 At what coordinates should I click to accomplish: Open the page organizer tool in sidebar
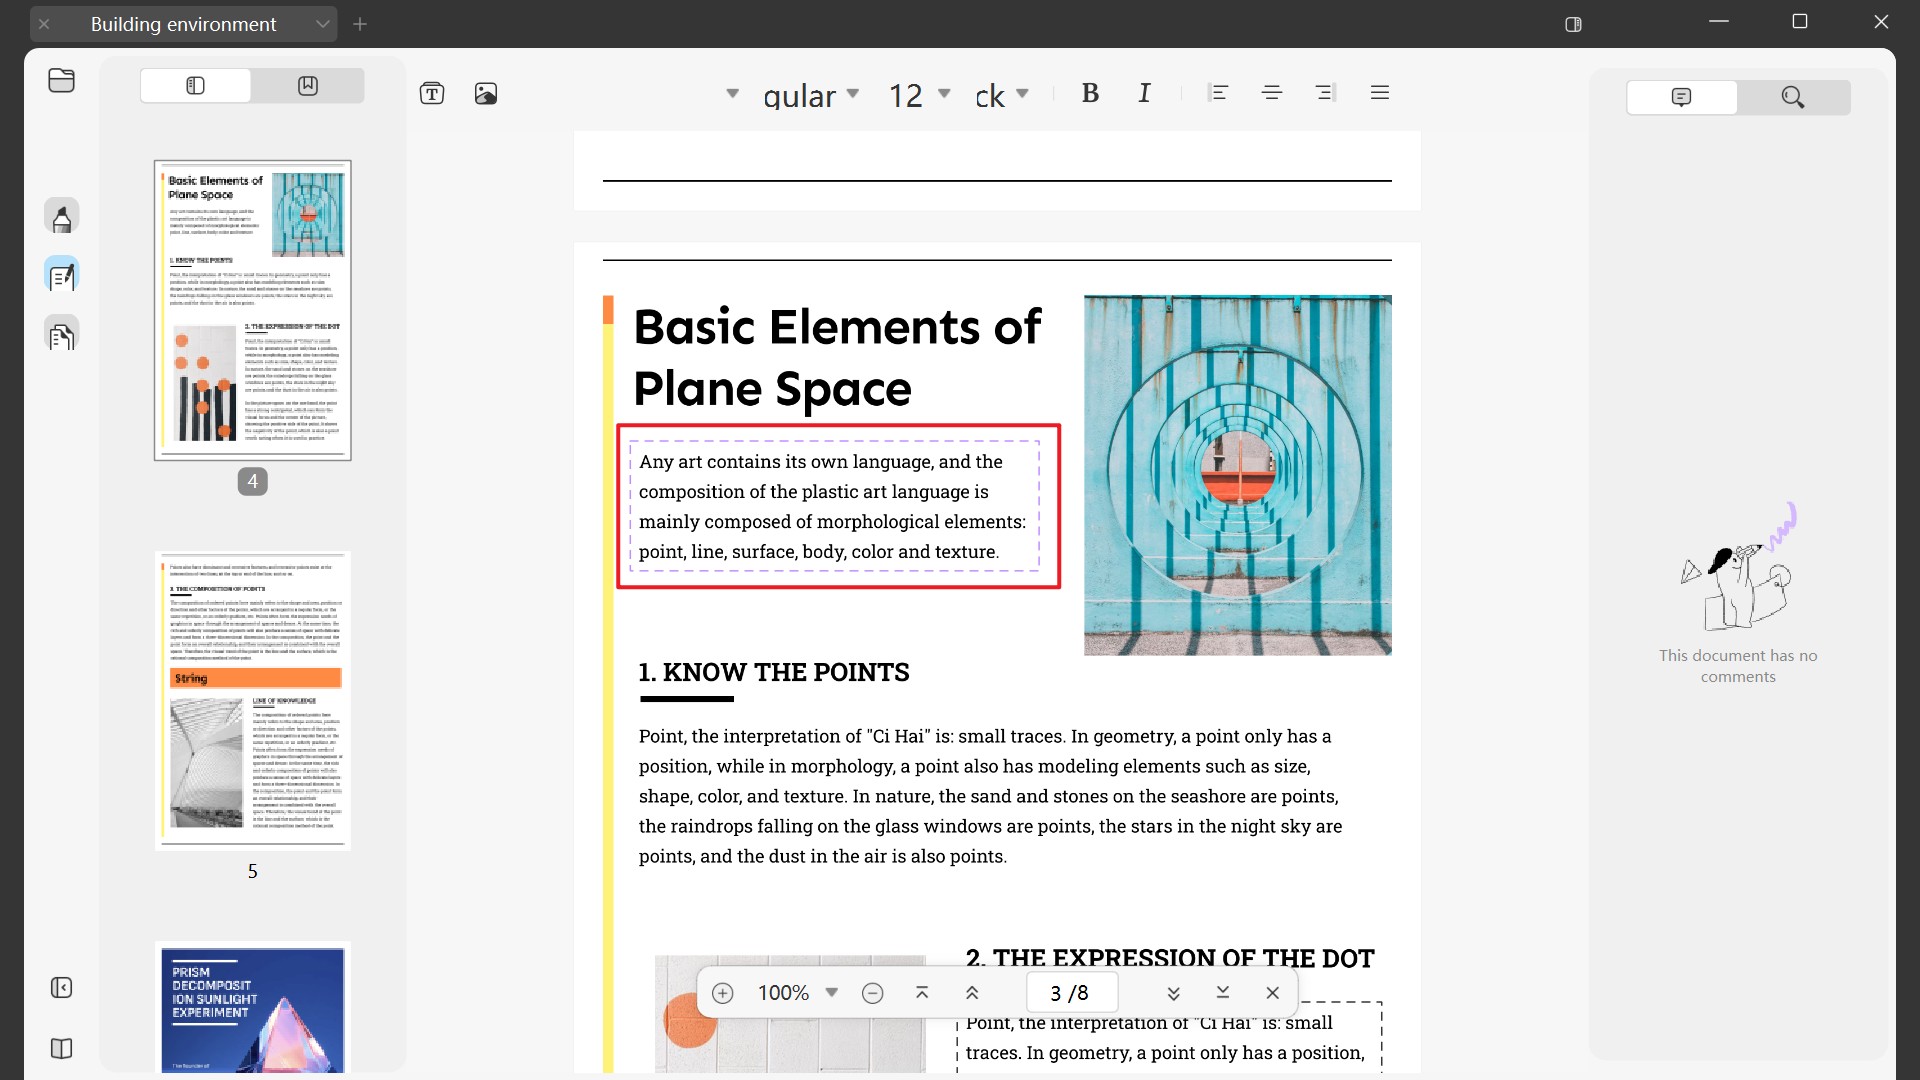coord(61,334)
